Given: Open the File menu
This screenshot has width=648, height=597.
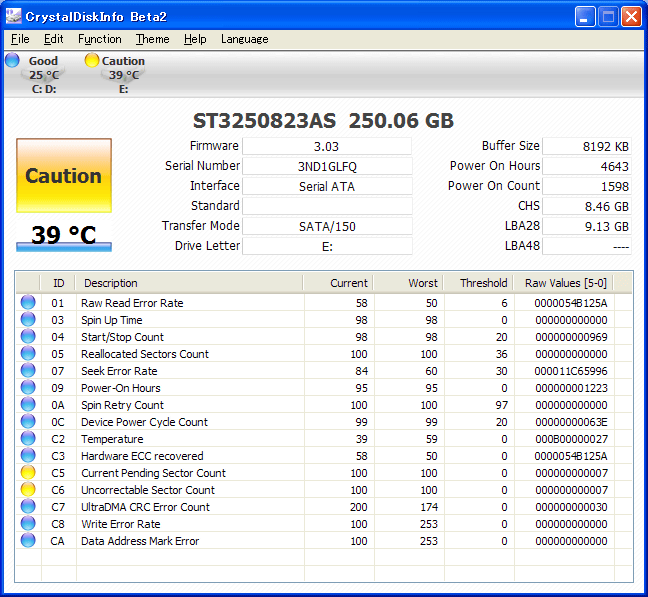Looking at the screenshot, I should [20, 39].
